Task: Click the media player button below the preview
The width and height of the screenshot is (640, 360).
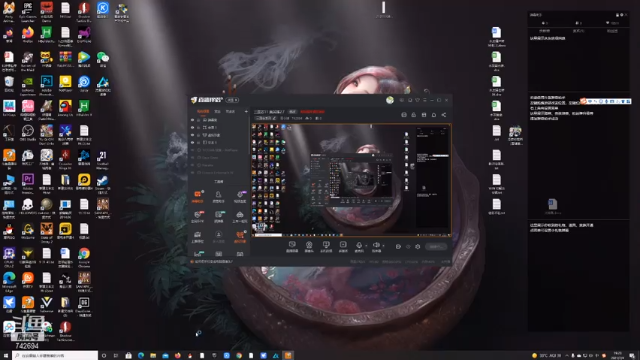Action: click(343, 247)
